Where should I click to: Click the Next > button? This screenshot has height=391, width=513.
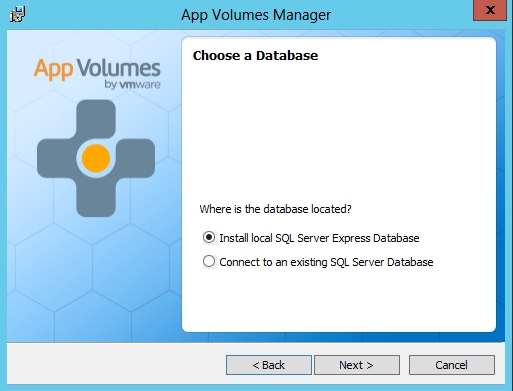357,365
